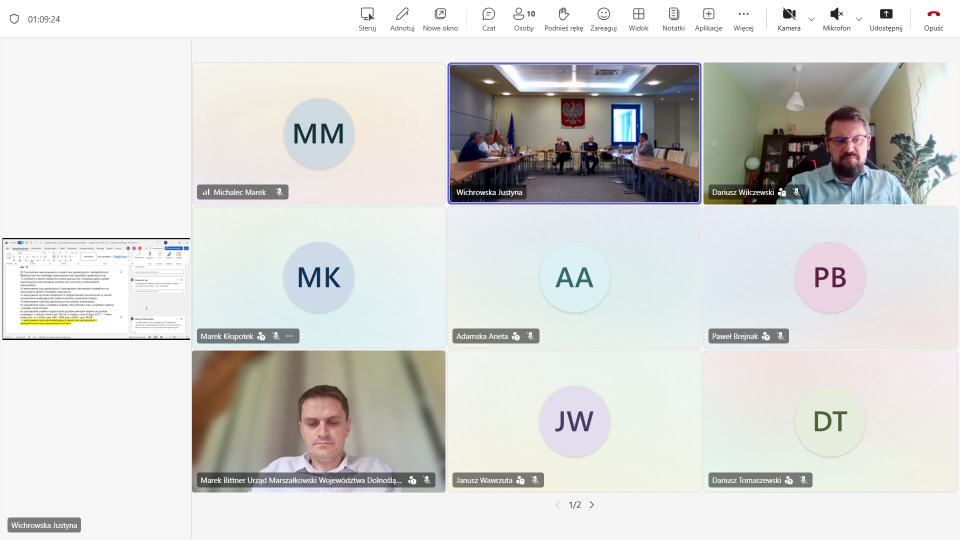Toggle the Mikrofon mute button

836,19
